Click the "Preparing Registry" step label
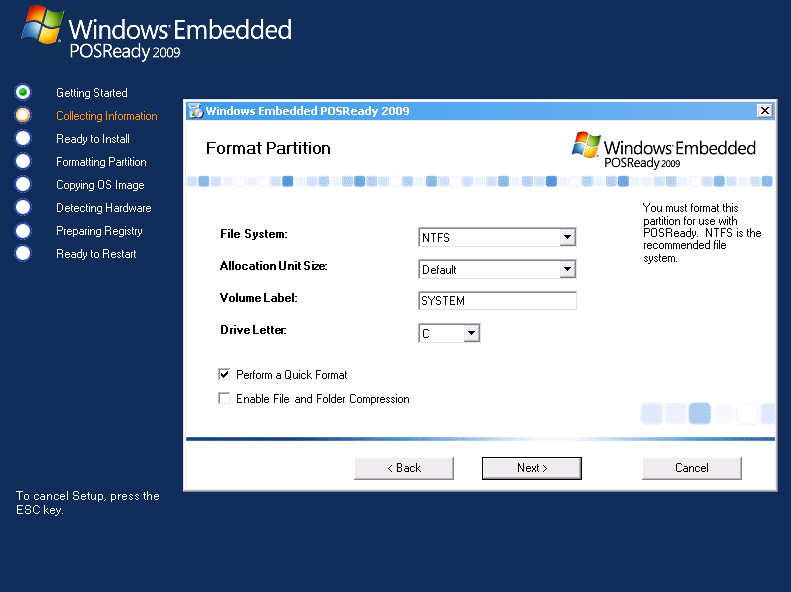This screenshot has height=592, width=791. [x=99, y=231]
